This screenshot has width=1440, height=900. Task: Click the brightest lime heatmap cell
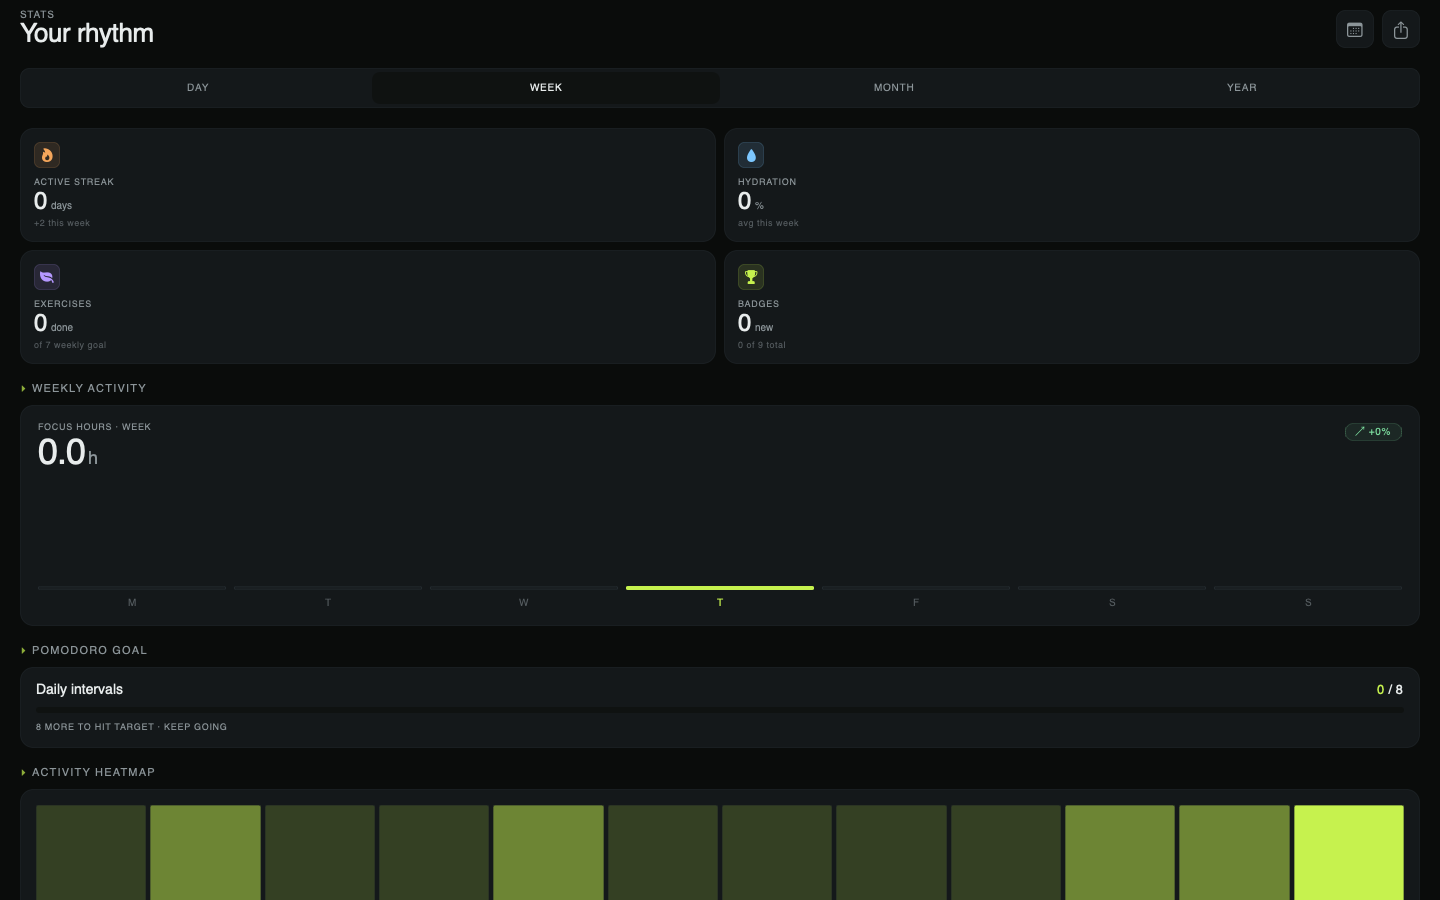(x=1349, y=853)
